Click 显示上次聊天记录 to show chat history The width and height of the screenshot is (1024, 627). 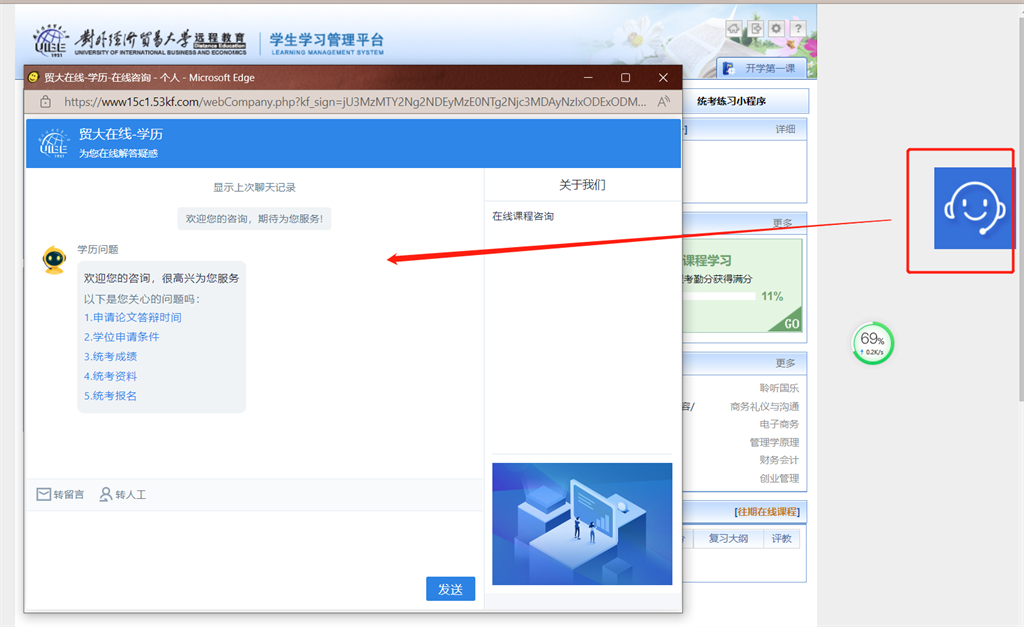pos(254,187)
